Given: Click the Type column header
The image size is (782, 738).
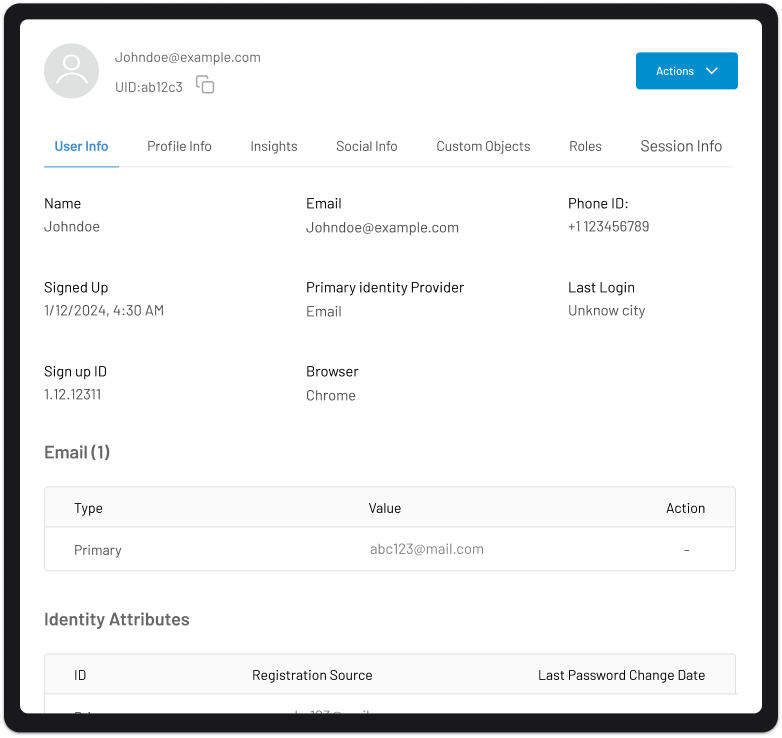Looking at the screenshot, I should pyautogui.click(x=88, y=508).
